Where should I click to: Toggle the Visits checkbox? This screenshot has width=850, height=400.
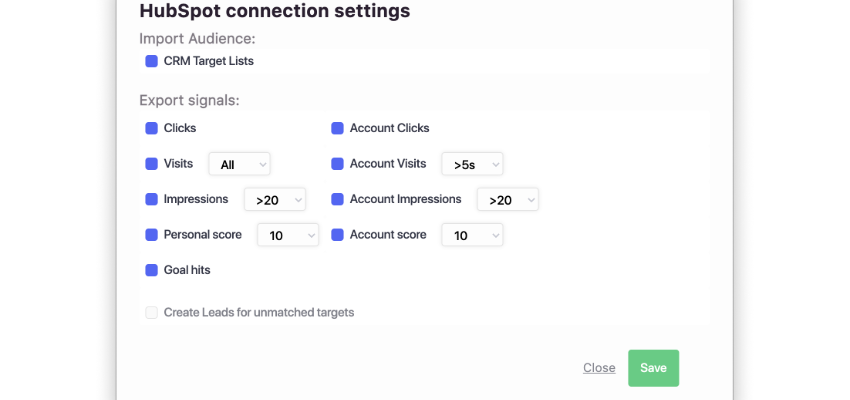pyautogui.click(x=152, y=164)
